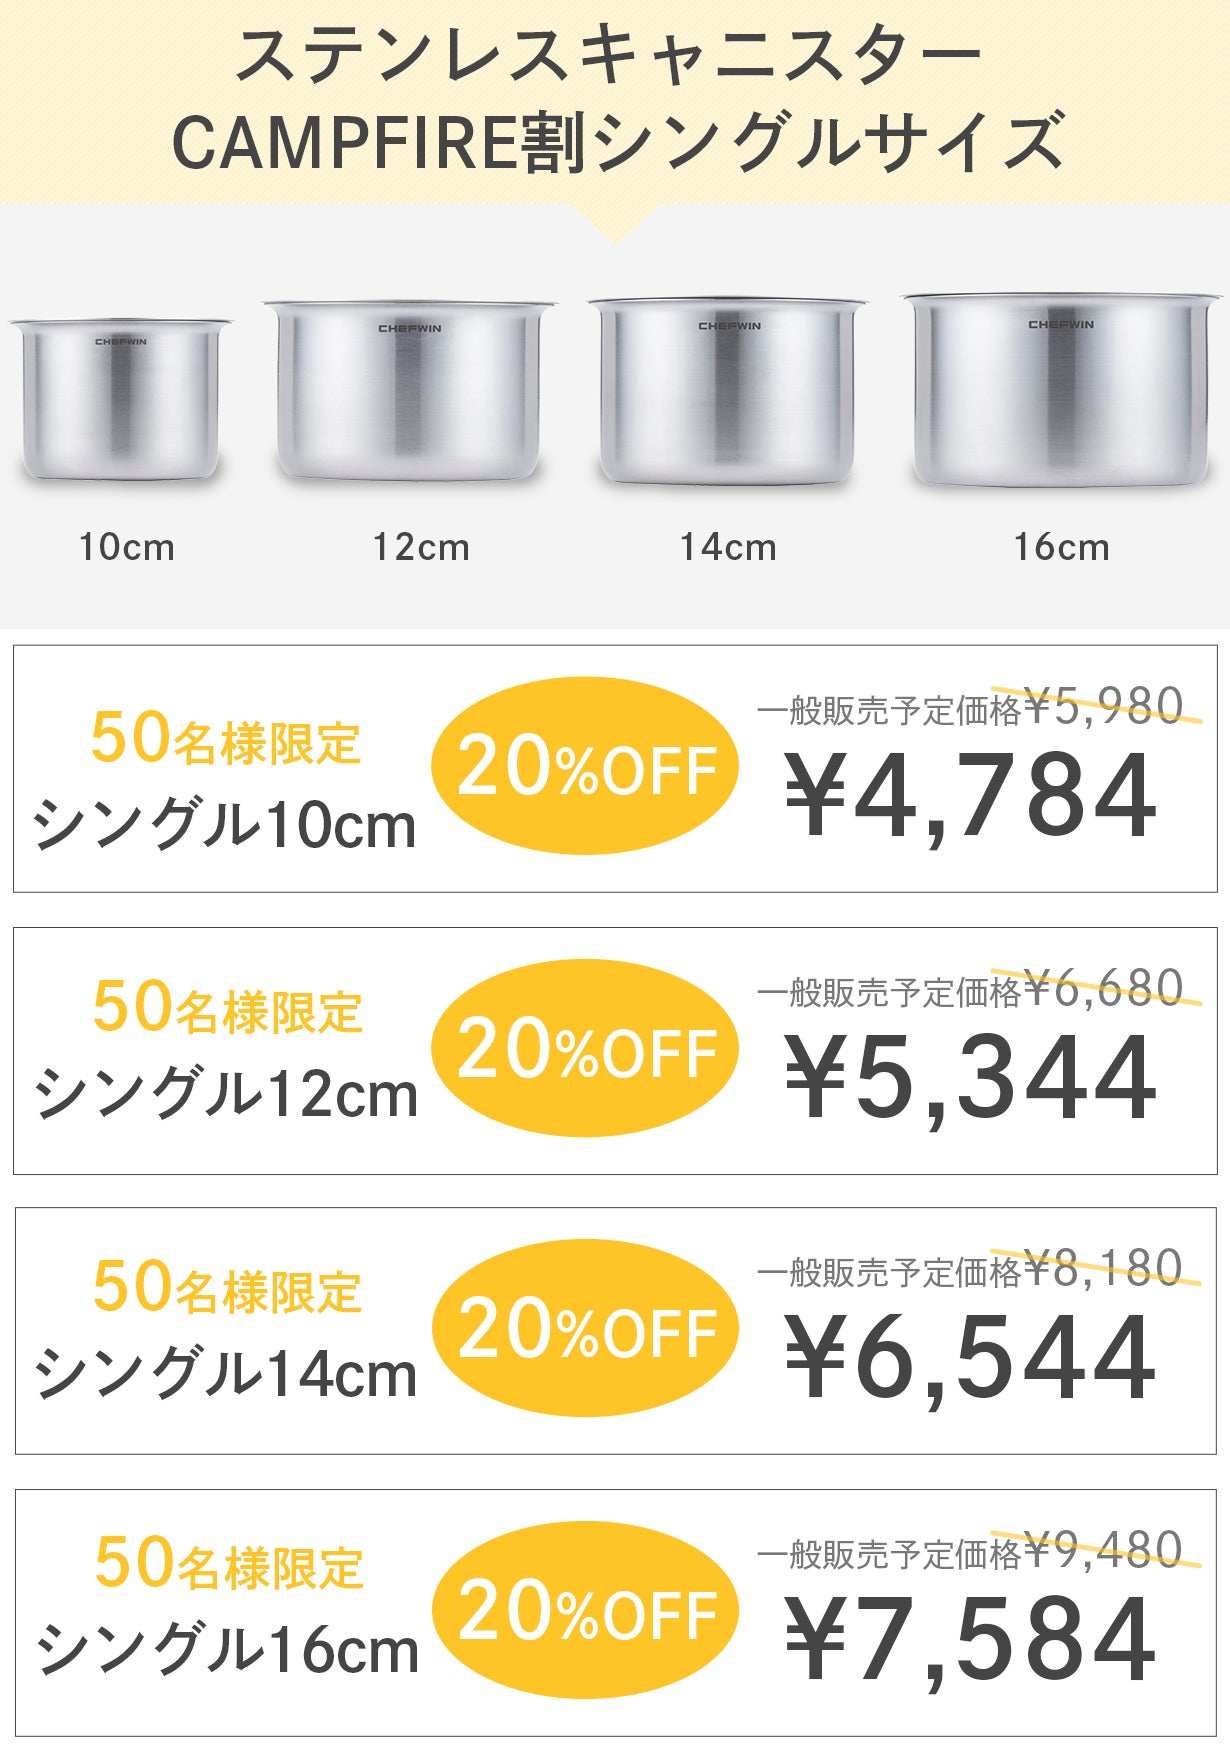
Task: Choose the シングル12cm reward label
Action: [x=226, y=1094]
